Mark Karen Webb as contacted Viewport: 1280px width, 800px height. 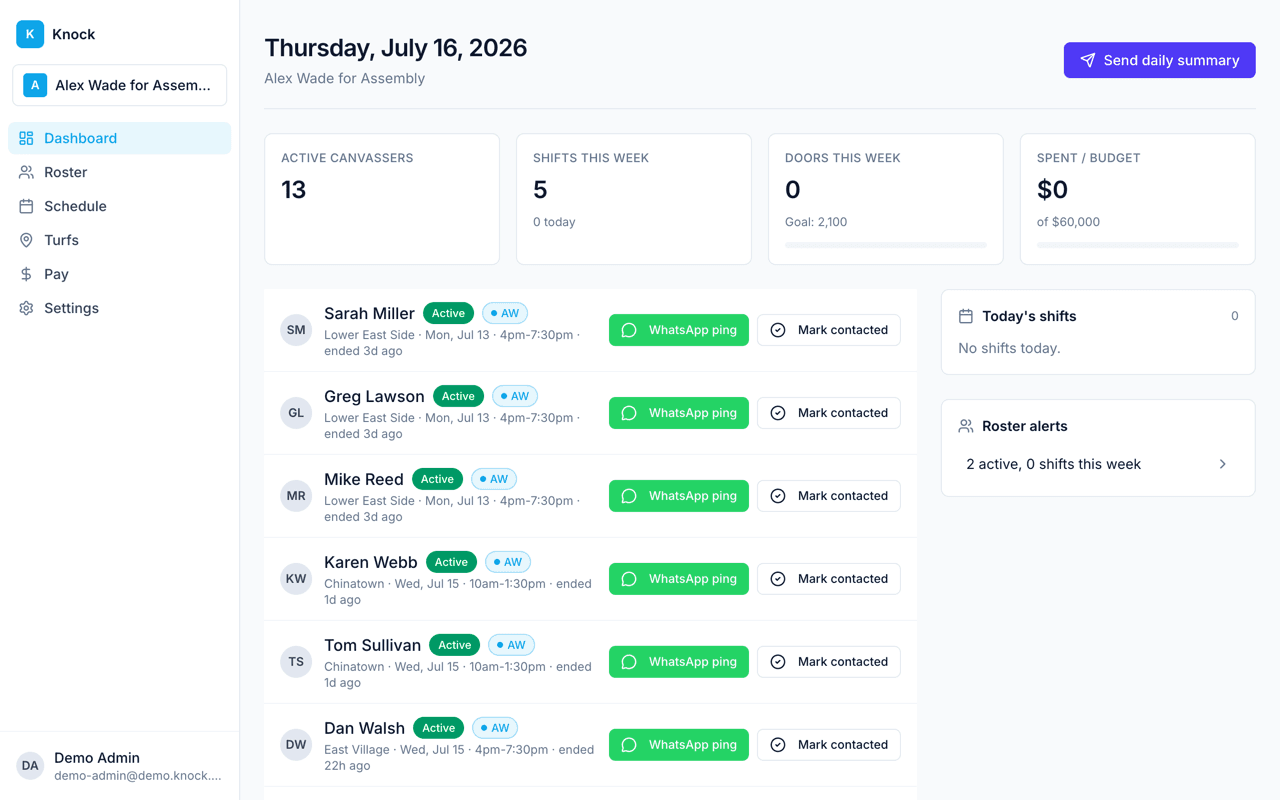[829, 579]
